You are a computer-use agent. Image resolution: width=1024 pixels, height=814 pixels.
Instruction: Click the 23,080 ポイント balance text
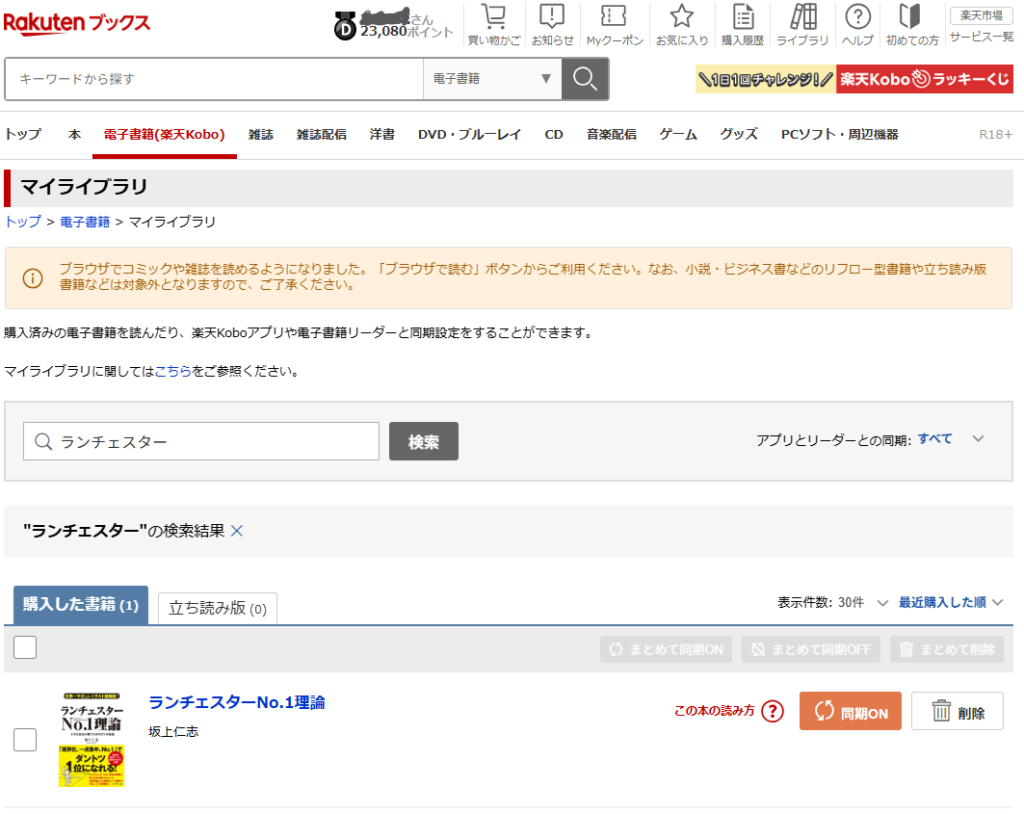pos(406,31)
